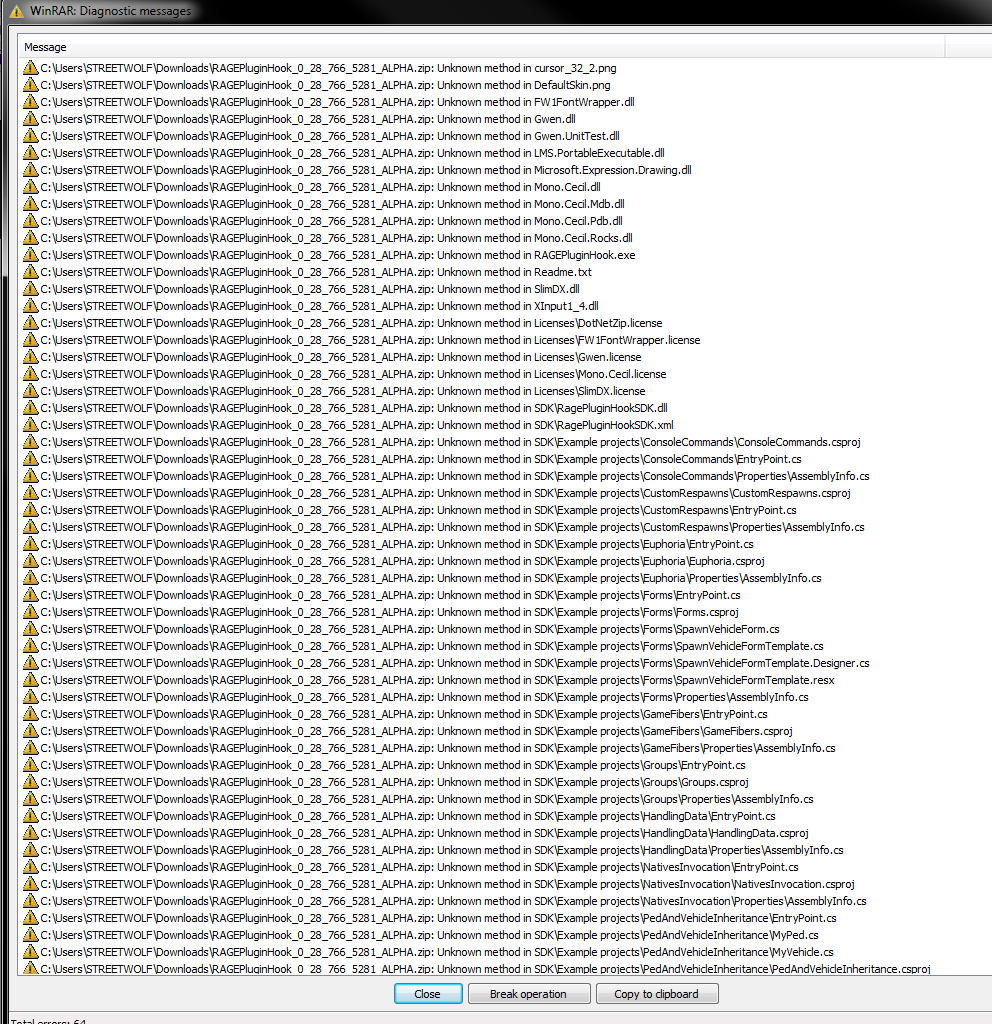Click warning icon for Mono.Cecil.Pdb.dll row
Screen dimensions: 992x1024
[30, 221]
